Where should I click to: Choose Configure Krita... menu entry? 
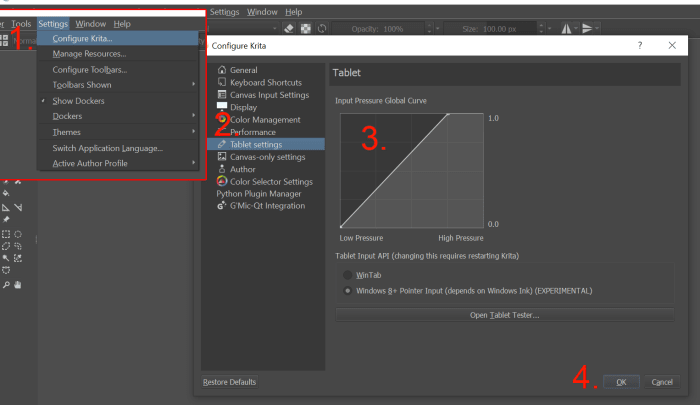click(118, 38)
